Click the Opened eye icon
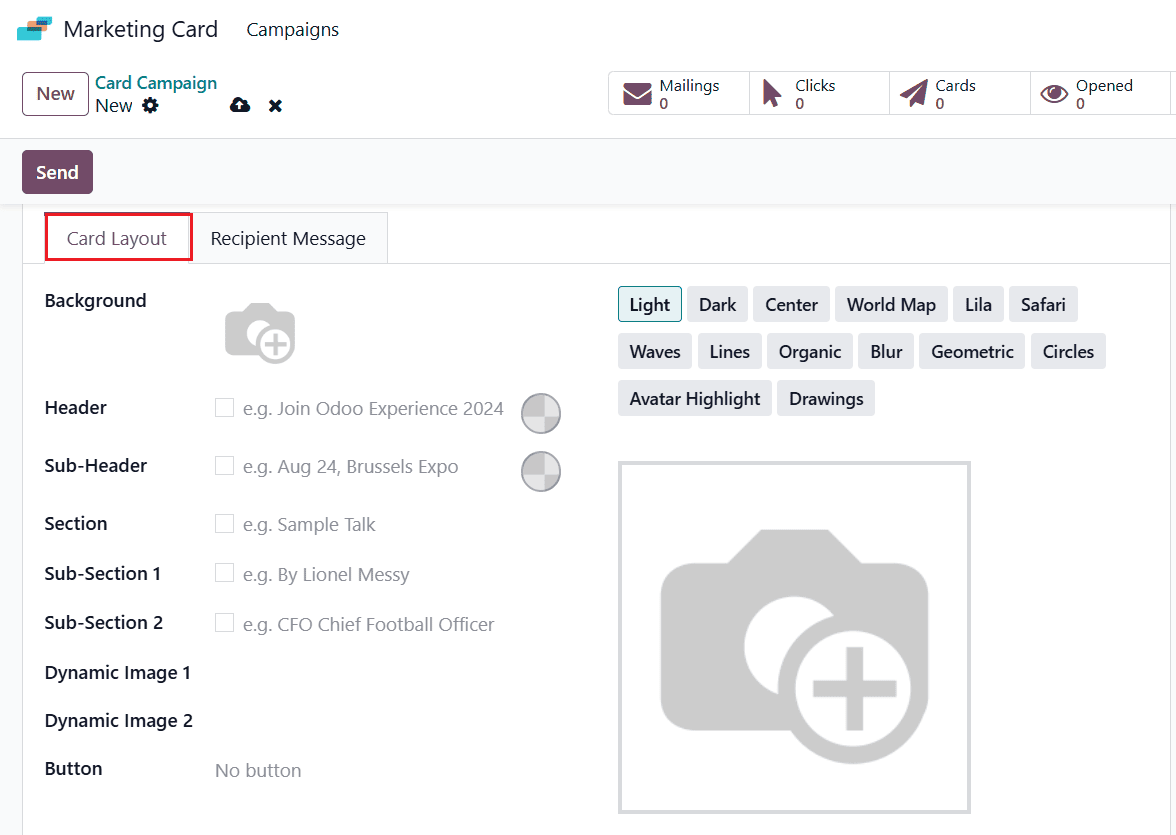Viewport: 1176px width, 835px height. (x=1054, y=94)
